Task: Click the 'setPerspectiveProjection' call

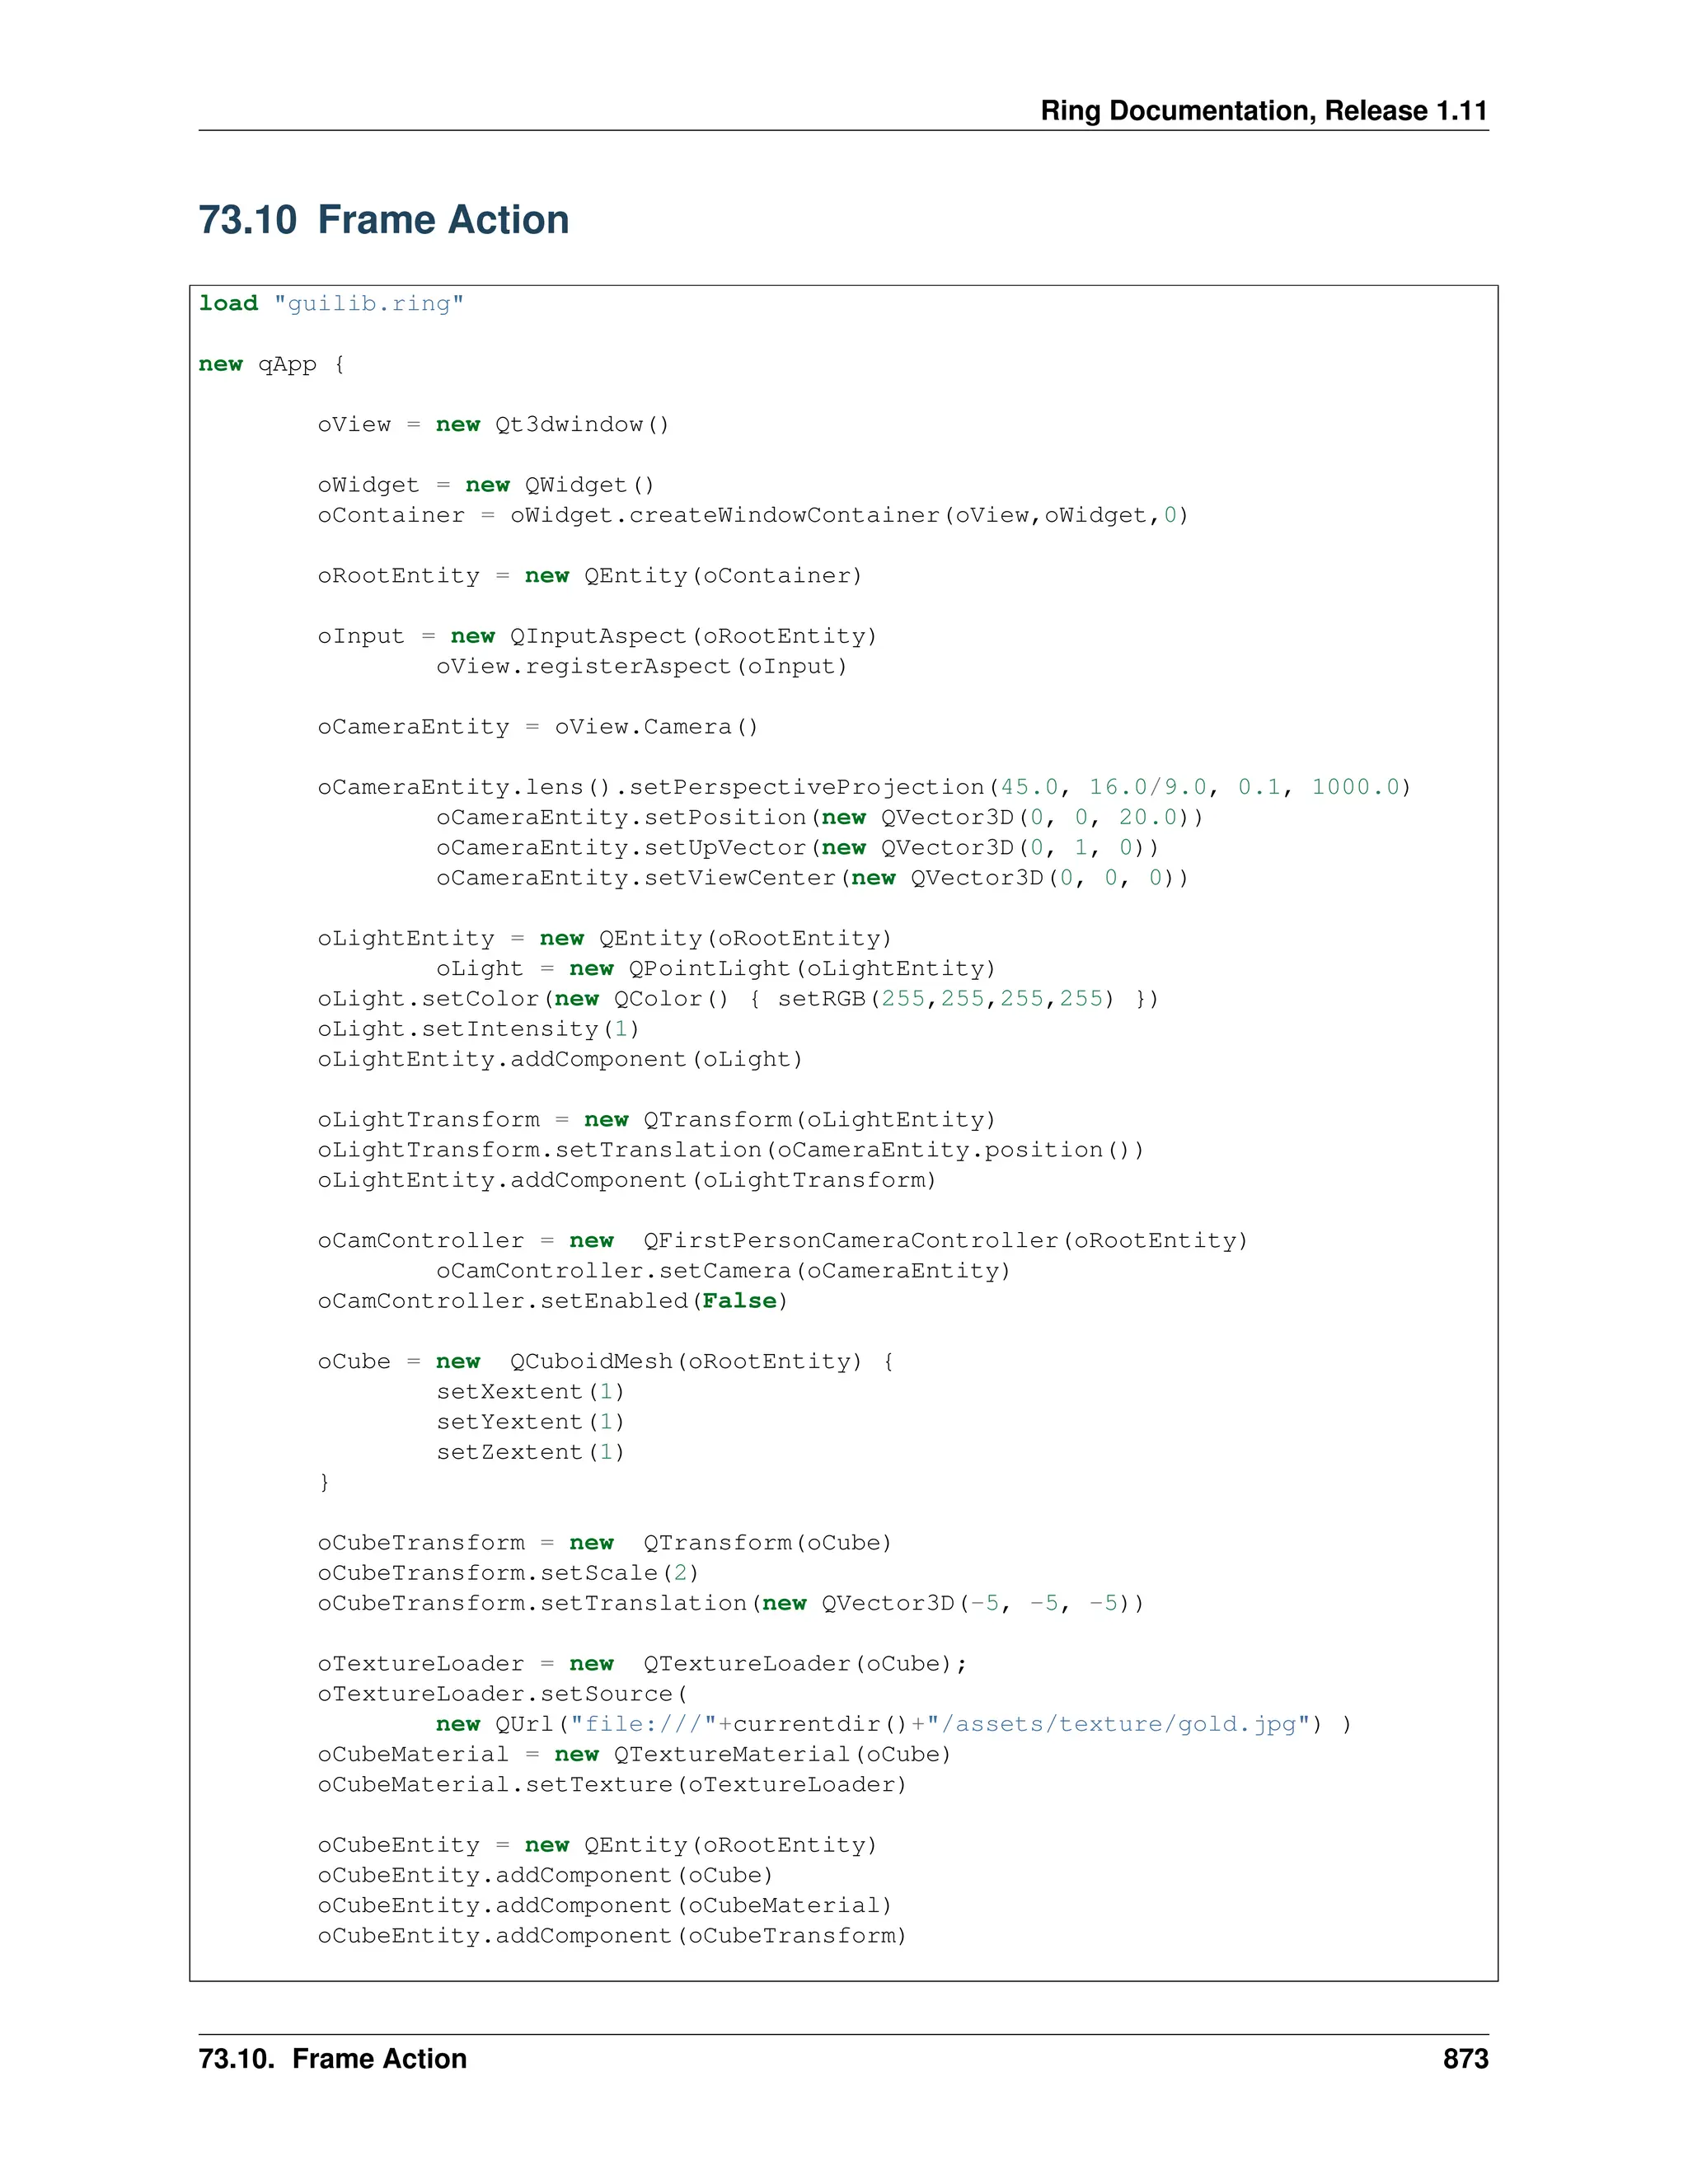Action: (x=806, y=788)
